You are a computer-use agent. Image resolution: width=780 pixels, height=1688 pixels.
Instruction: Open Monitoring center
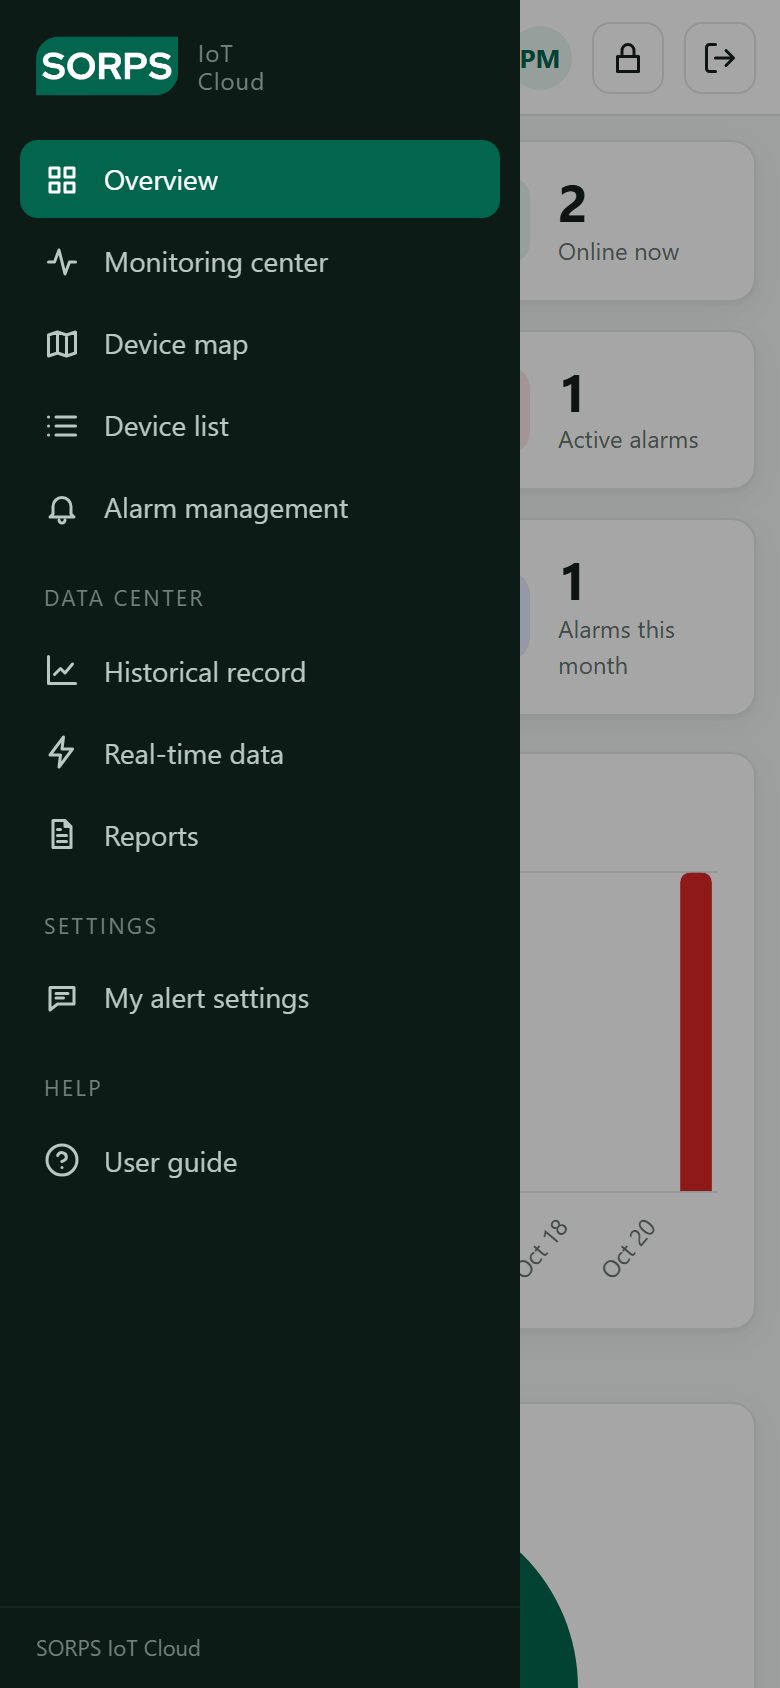point(260,262)
